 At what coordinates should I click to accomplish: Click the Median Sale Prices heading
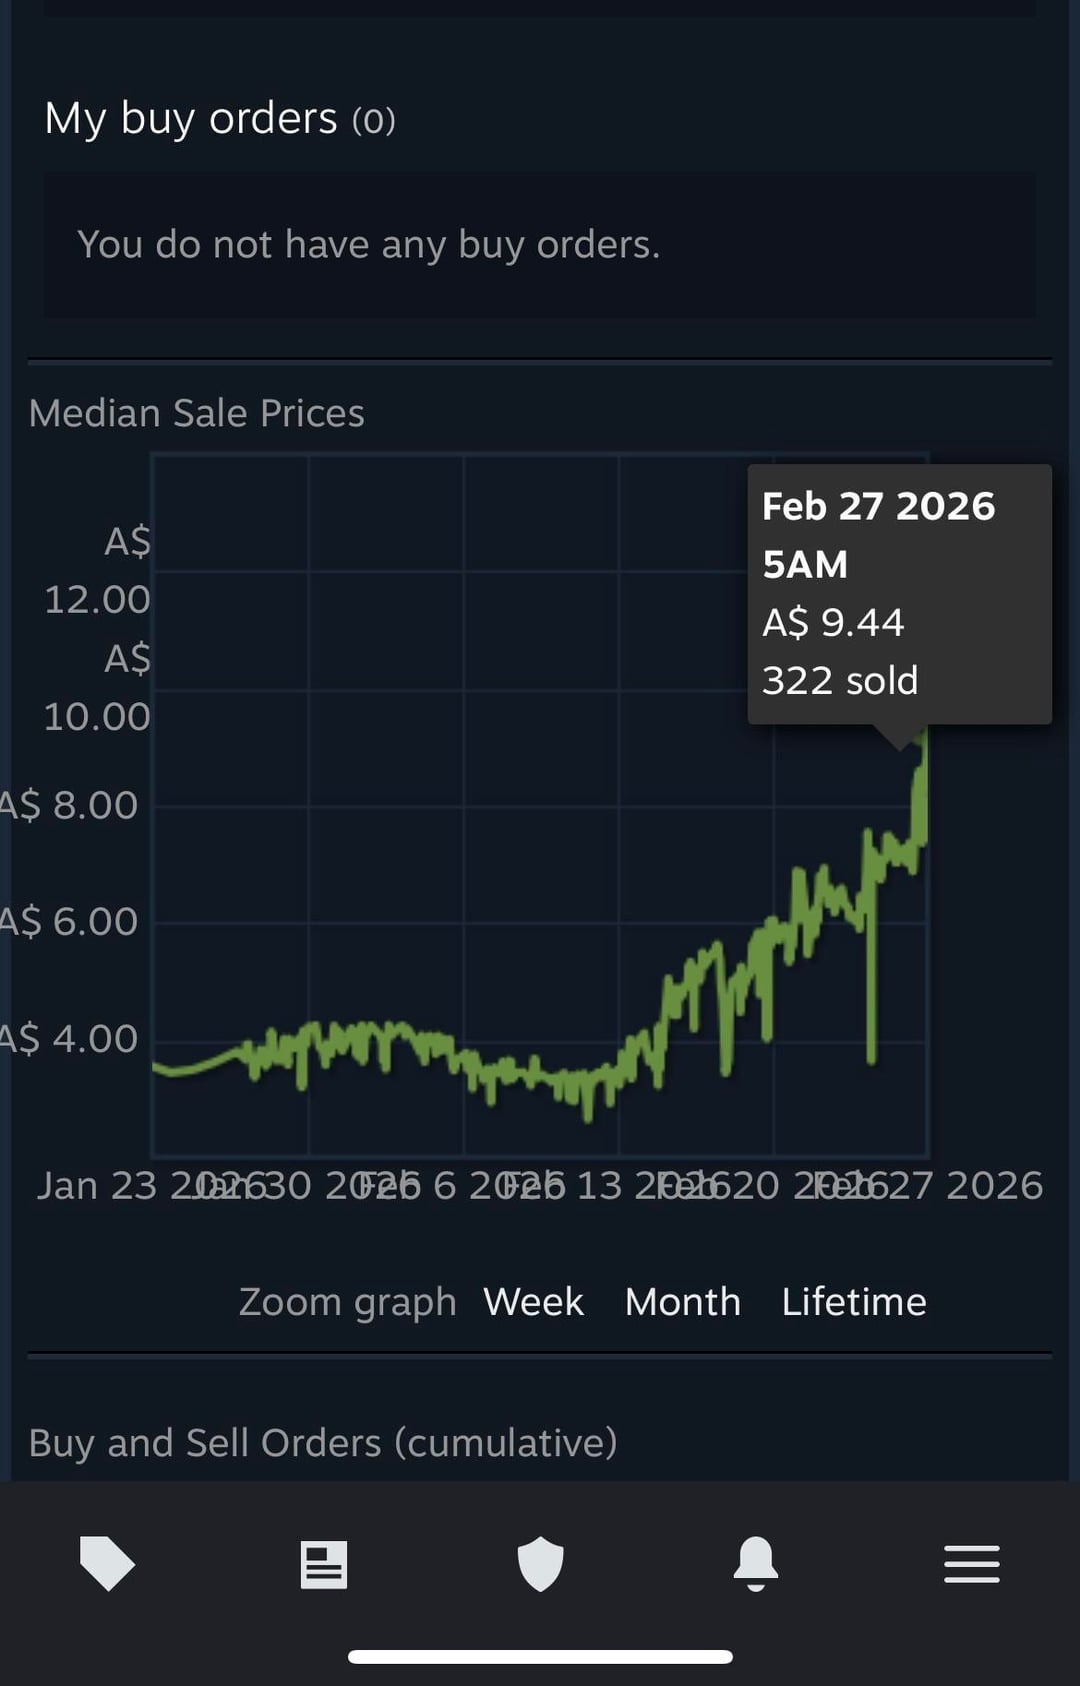click(x=196, y=413)
